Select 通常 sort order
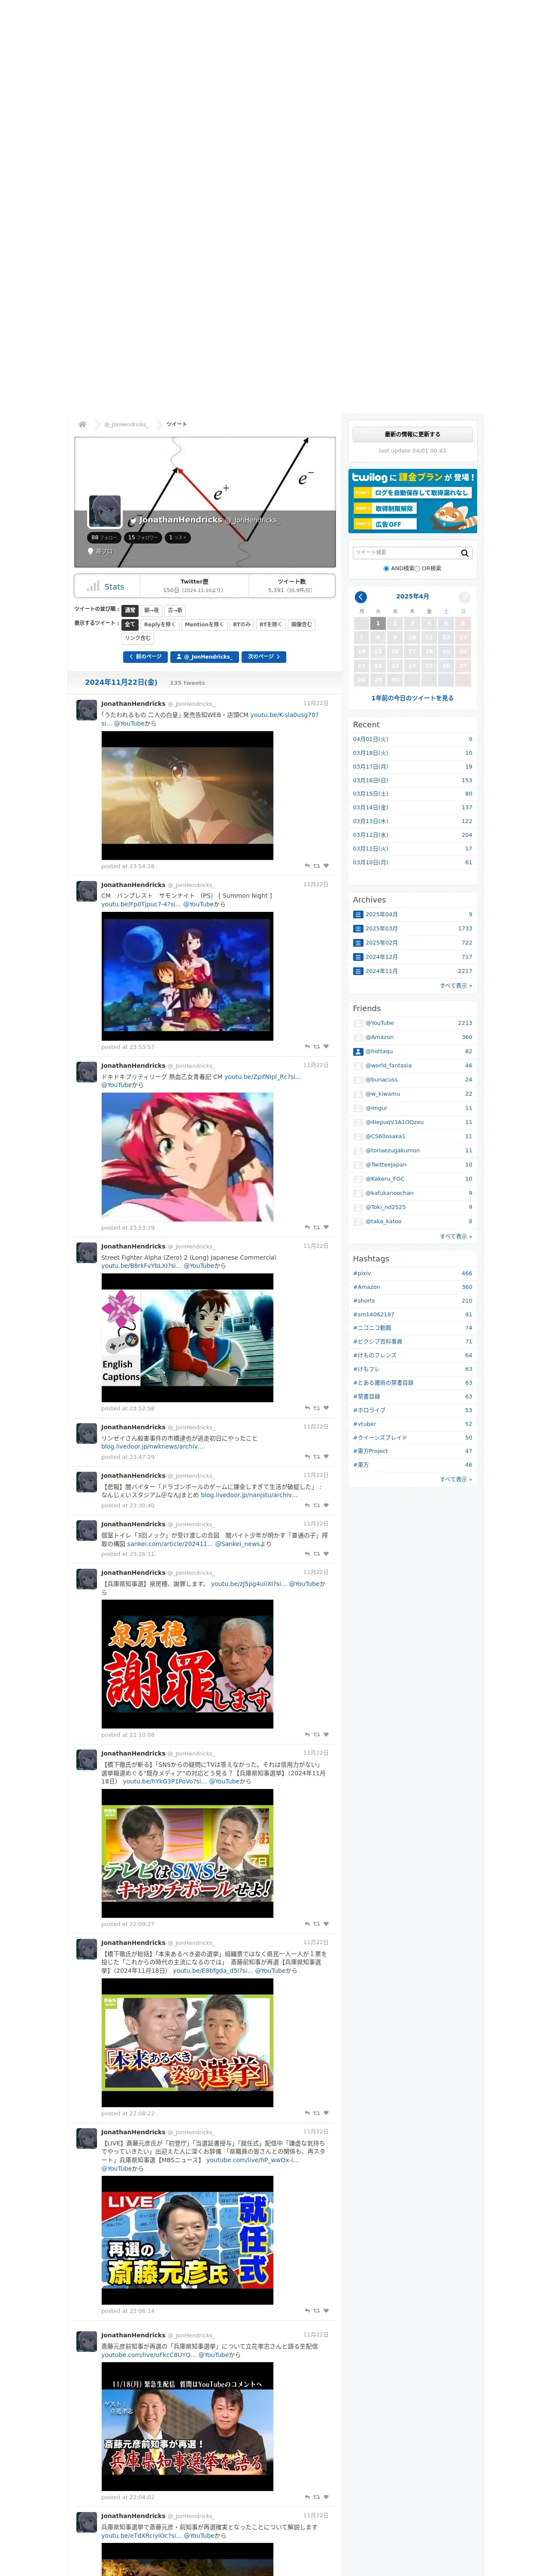The width and height of the screenshot is (551, 2576). click(x=130, y=610)
